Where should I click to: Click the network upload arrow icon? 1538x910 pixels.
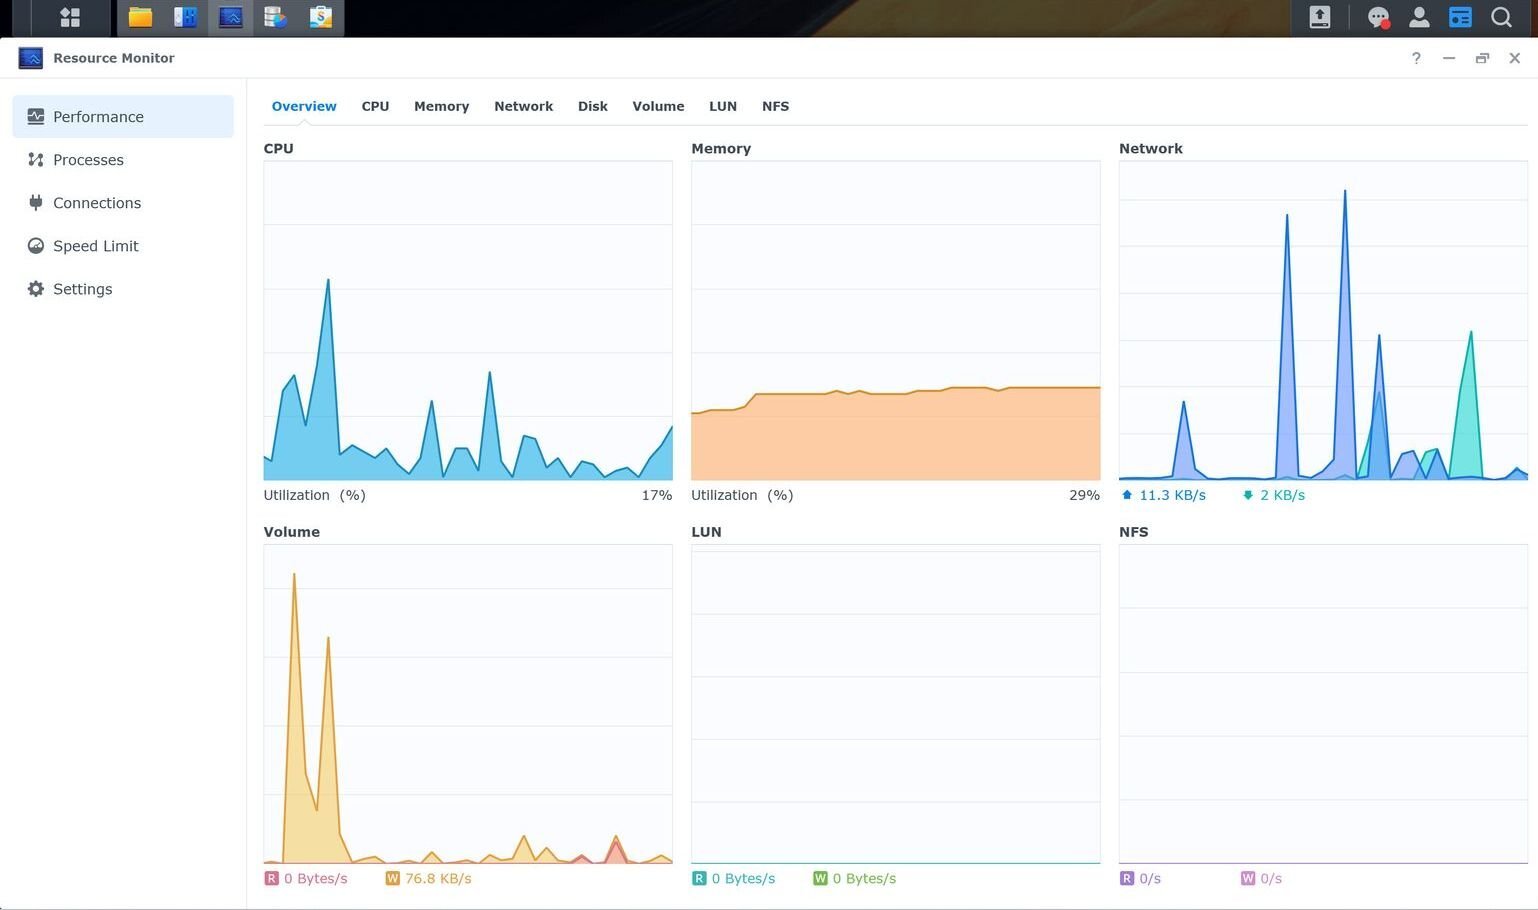[1127, 495]
